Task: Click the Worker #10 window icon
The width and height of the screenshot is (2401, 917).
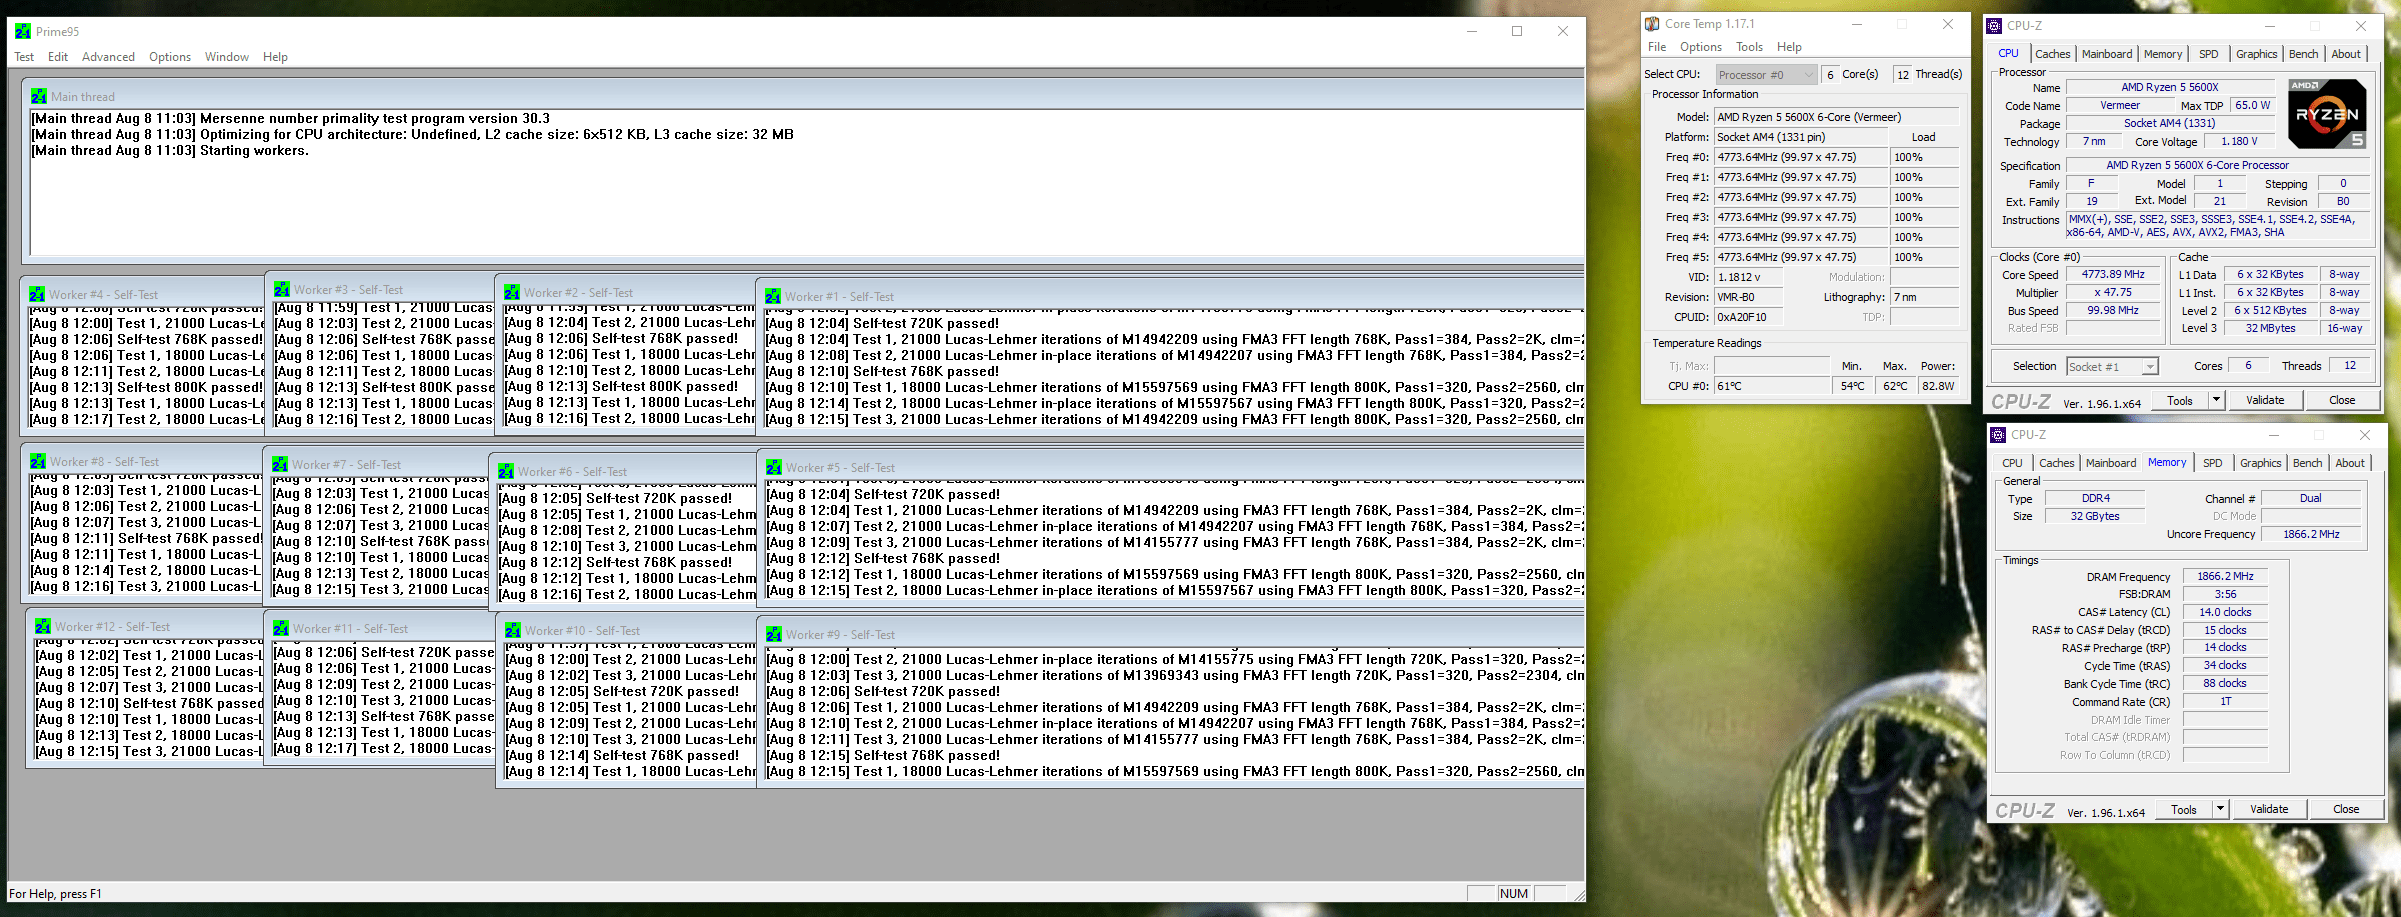Action: coord(513,630)
